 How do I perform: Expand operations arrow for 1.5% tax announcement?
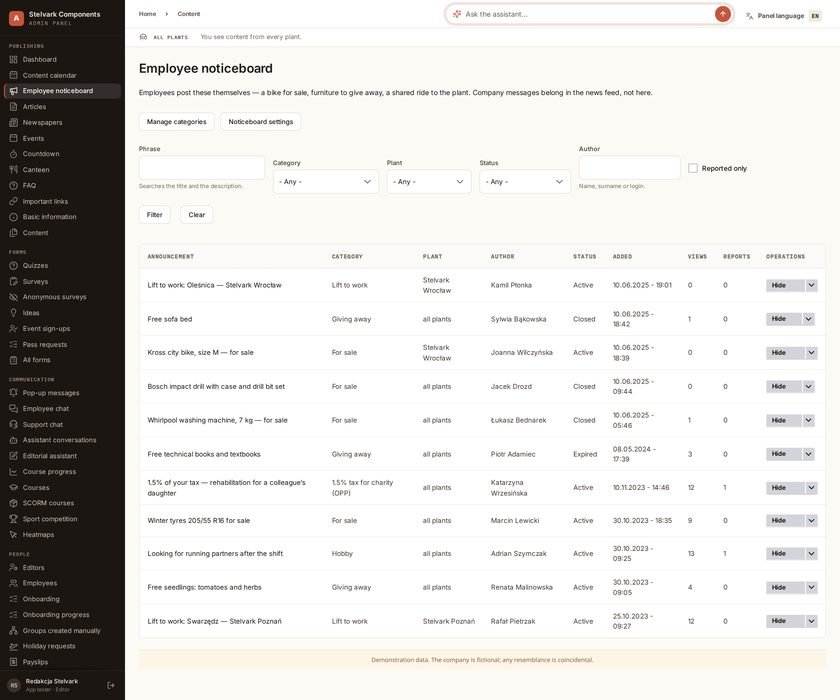point(812,488)
